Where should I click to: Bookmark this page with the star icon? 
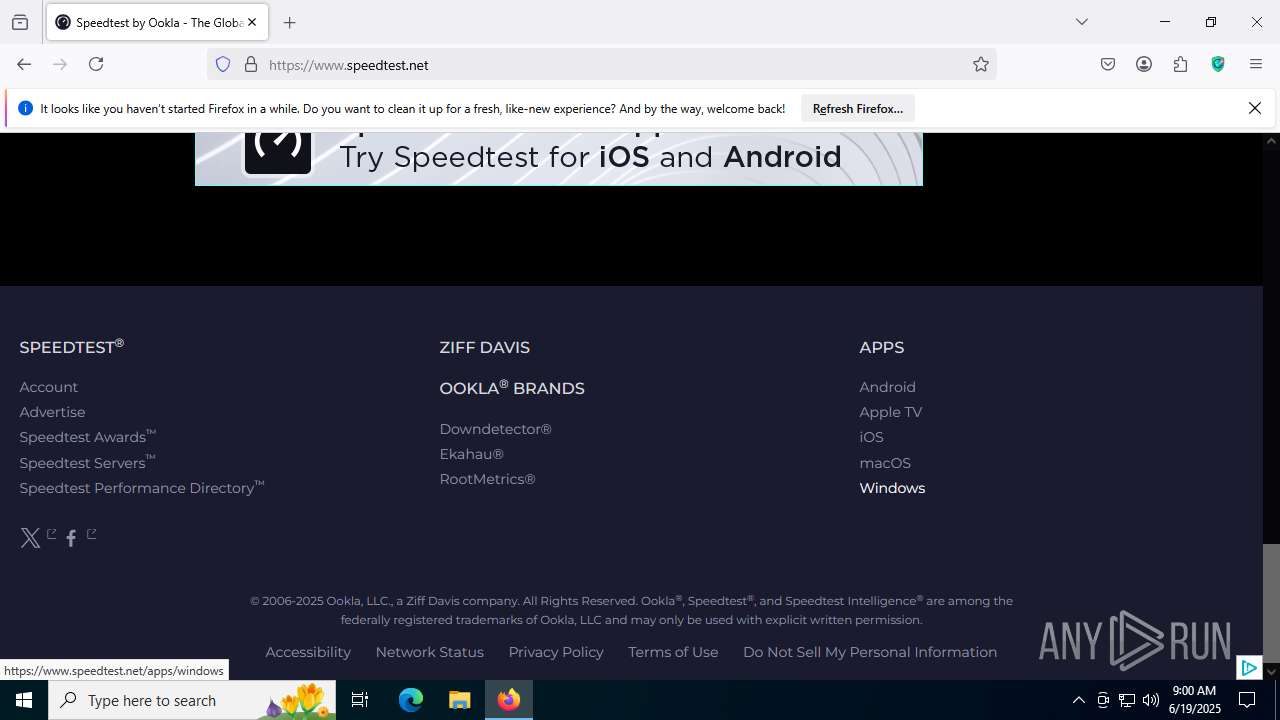click(x=981, y=64)
